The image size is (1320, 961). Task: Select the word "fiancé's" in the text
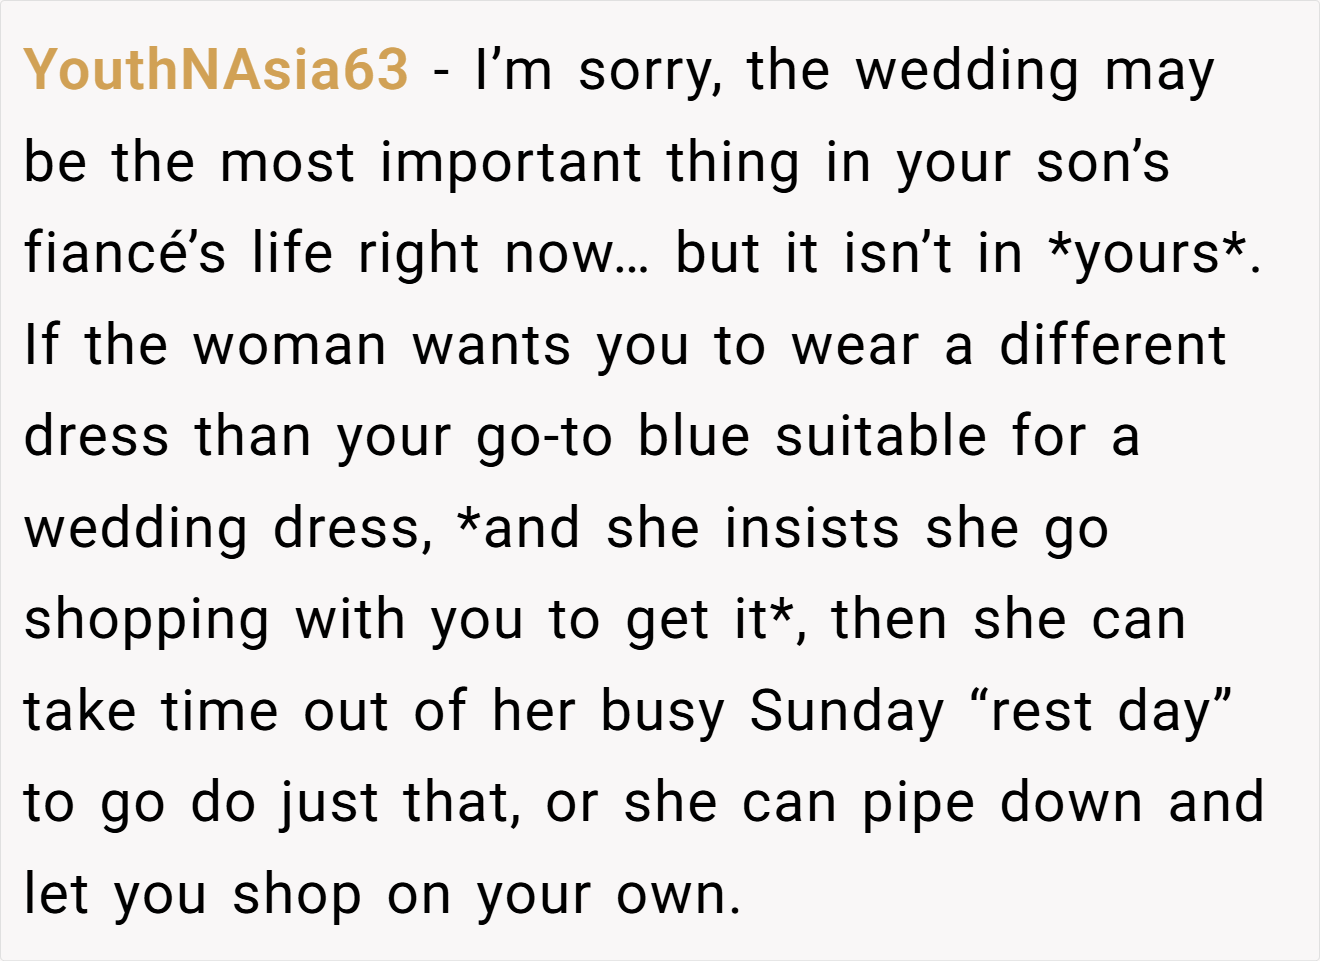(x=125, y=252)
